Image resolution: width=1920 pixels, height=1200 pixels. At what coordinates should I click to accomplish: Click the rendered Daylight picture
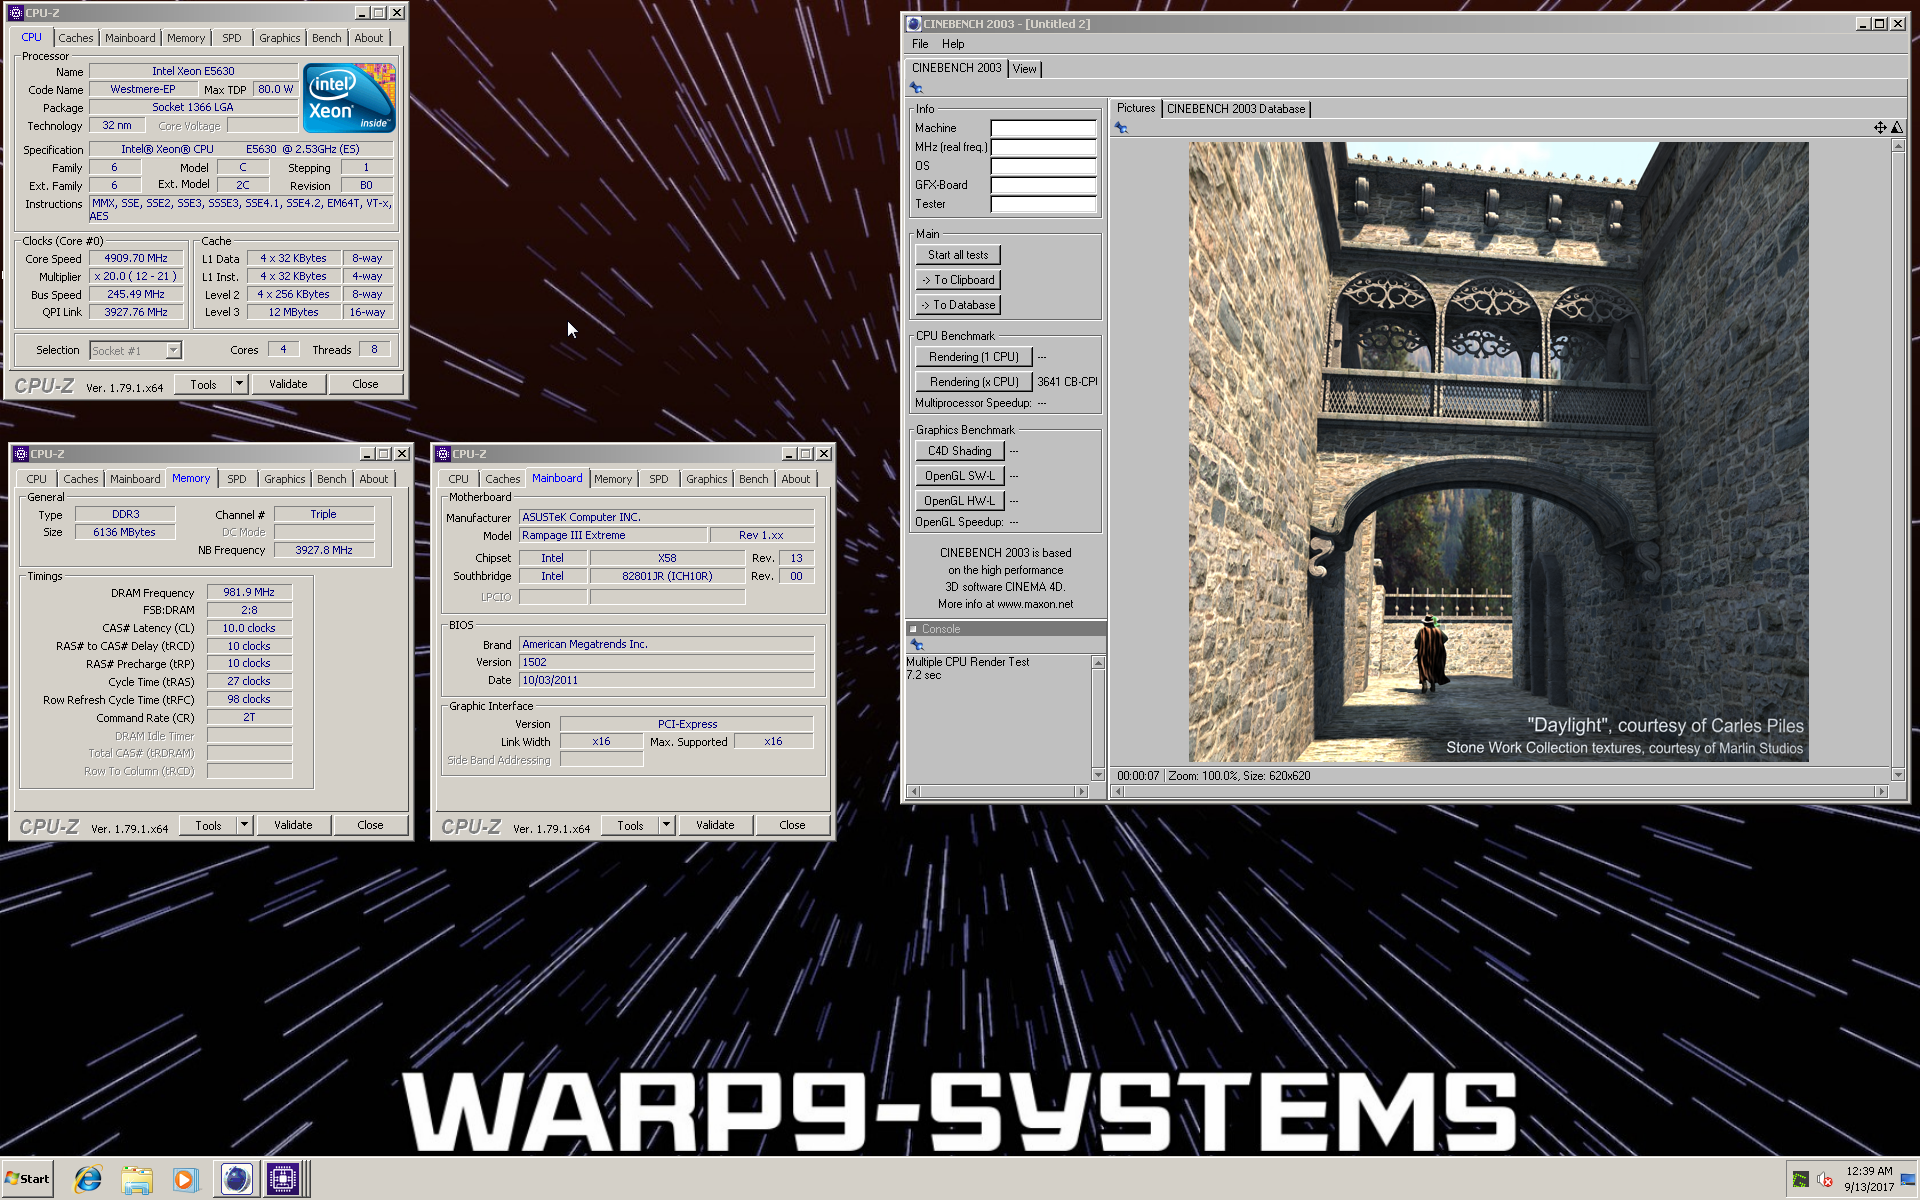(x=1498, y=452)
